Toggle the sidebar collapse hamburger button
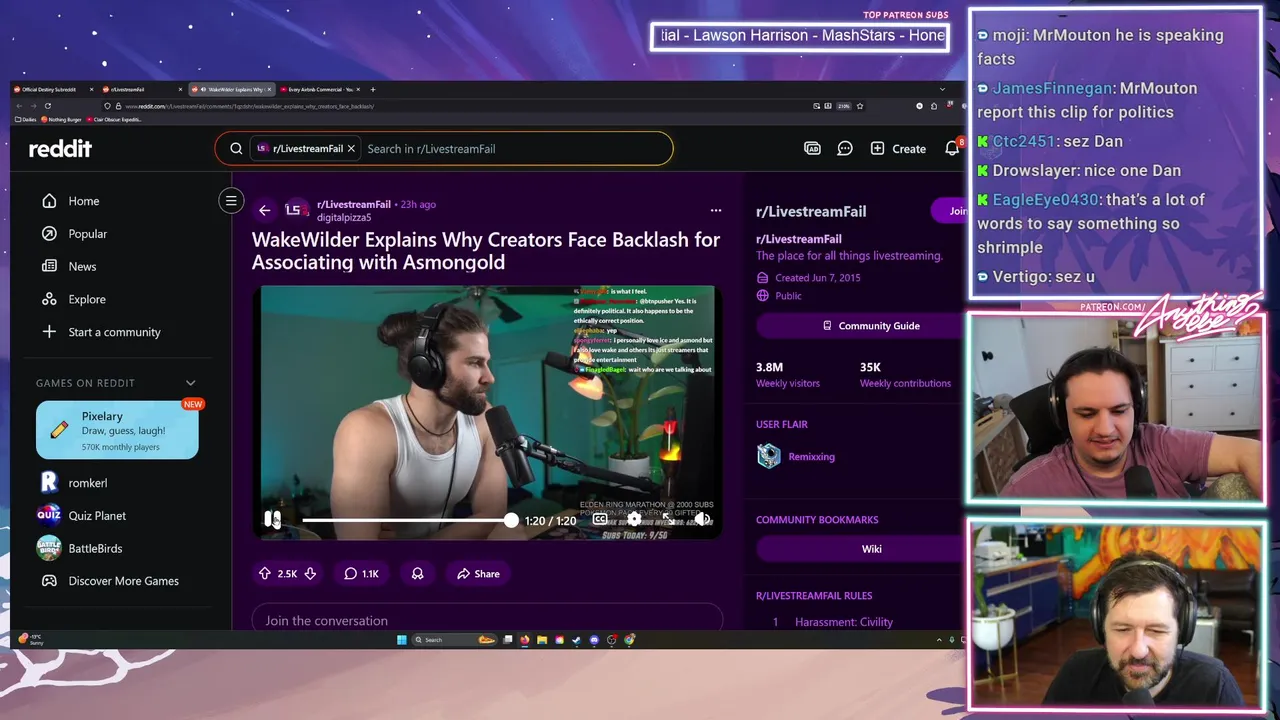This screenshot has height=720, width=1280. point(231,201)
